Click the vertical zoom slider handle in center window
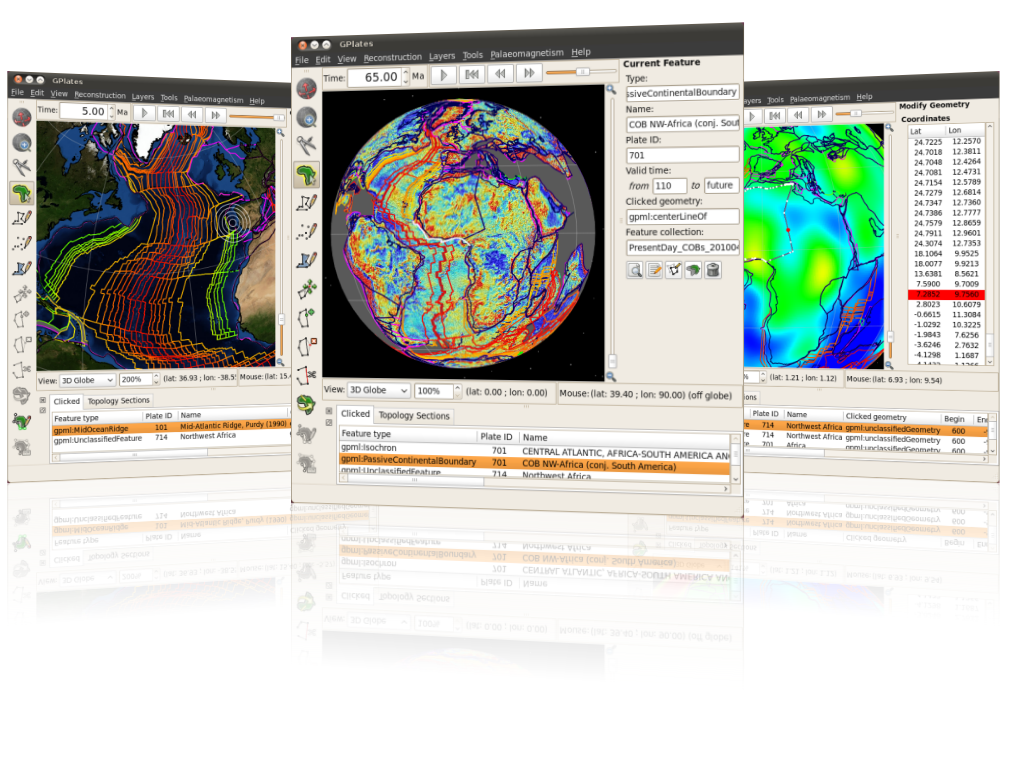 (611, 361)
